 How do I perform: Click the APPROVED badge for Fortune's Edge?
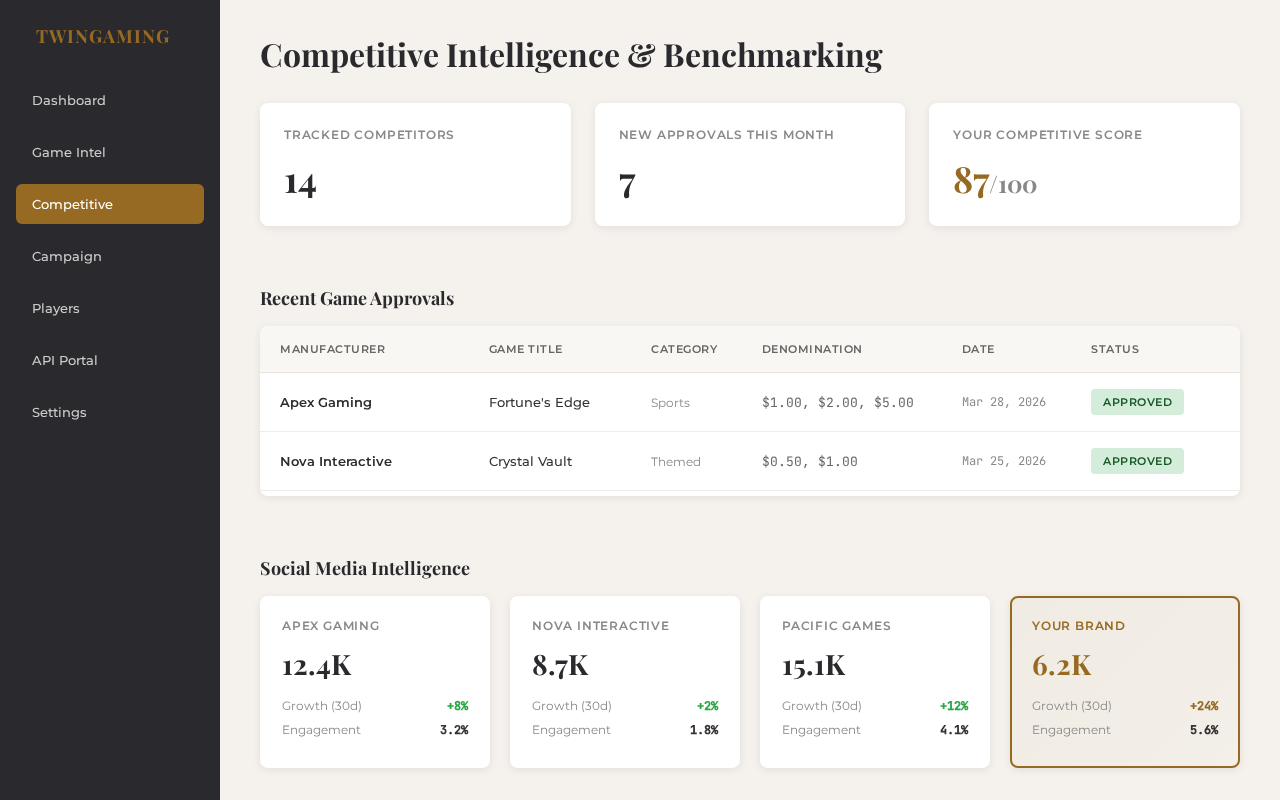(1137, 401)
